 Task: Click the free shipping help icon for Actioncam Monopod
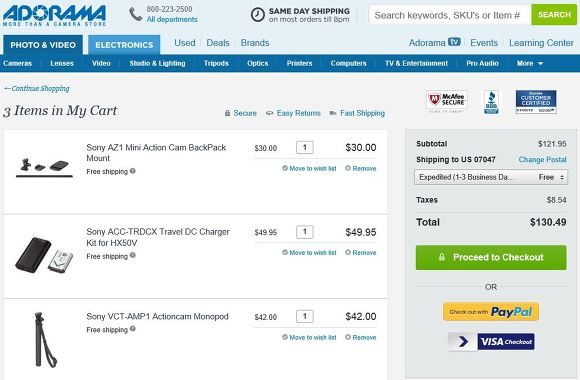133,329
